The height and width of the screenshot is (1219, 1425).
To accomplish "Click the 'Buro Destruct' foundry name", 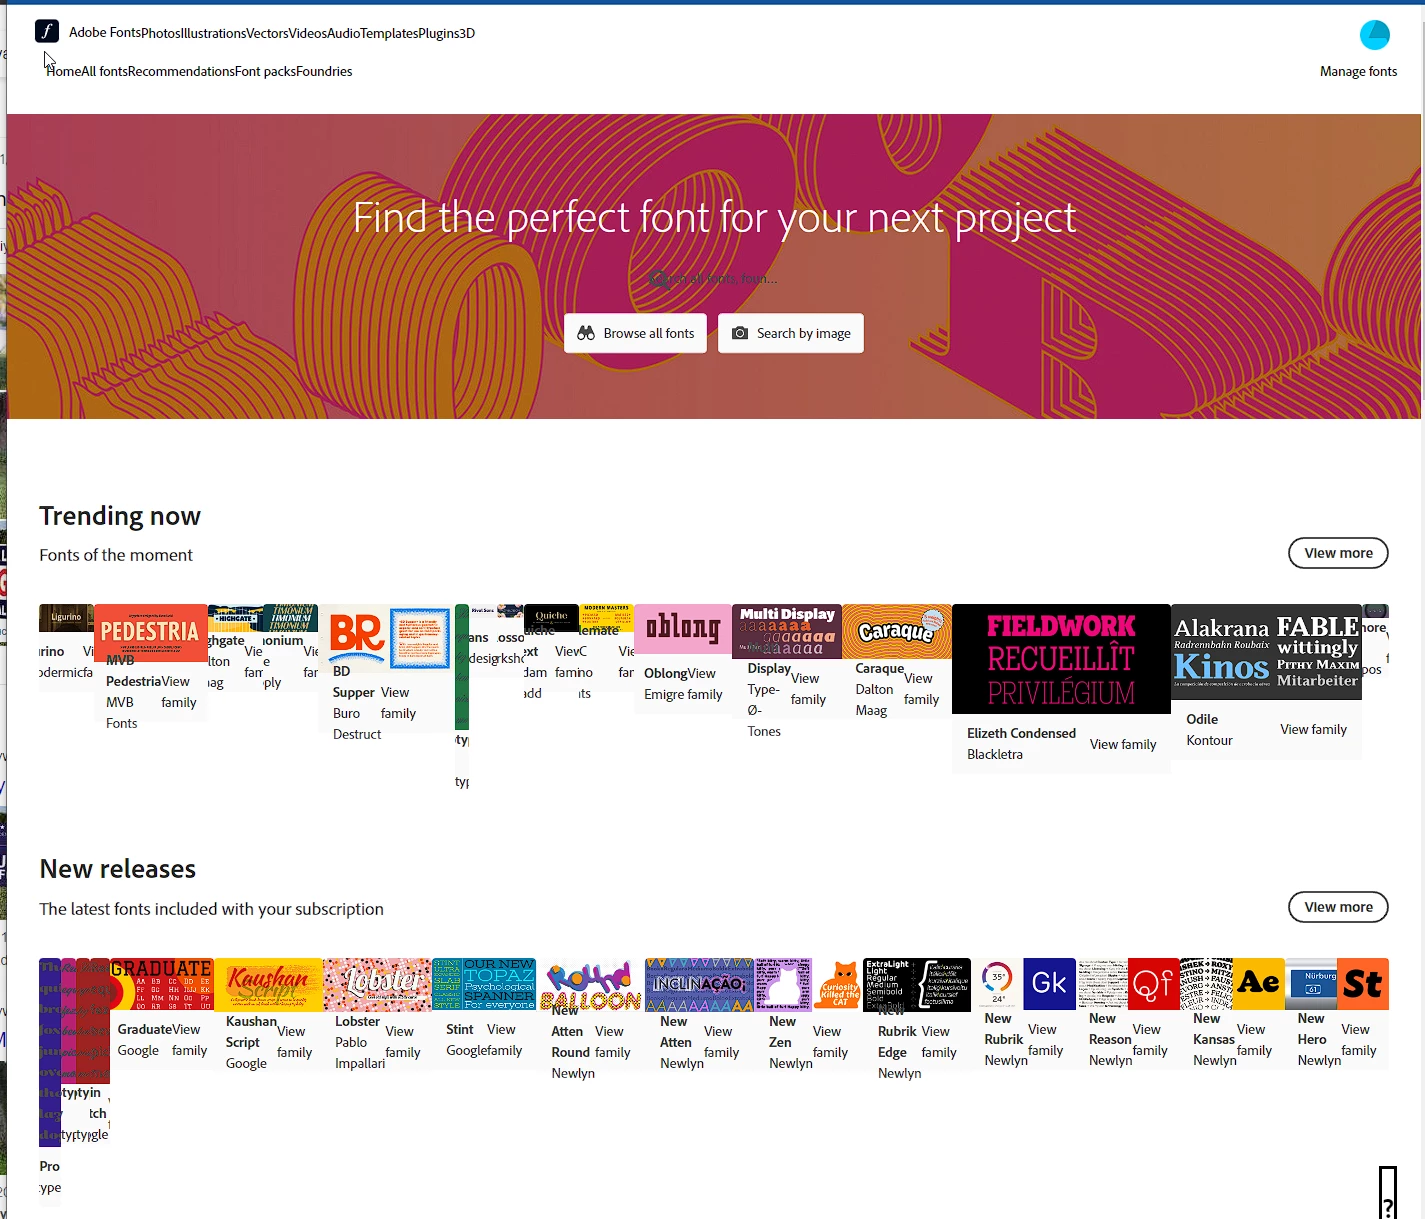I will pos(356,724).
